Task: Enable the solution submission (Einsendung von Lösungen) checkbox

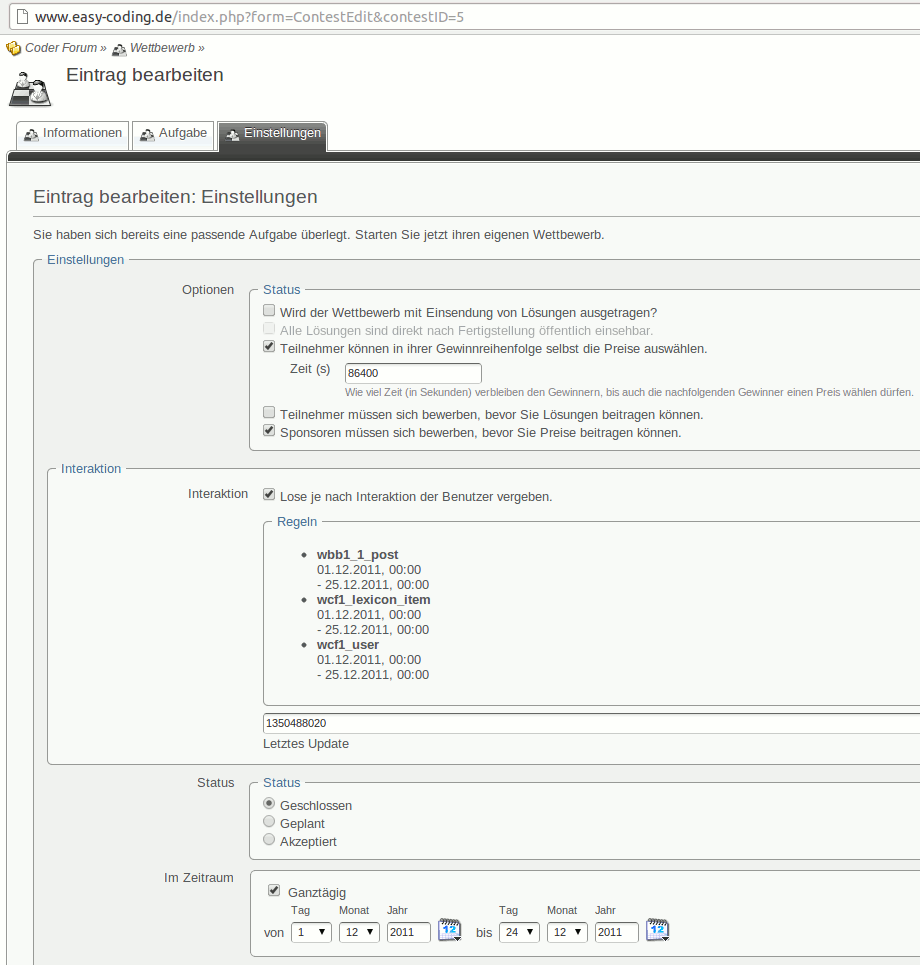Action: click(269, 311)
